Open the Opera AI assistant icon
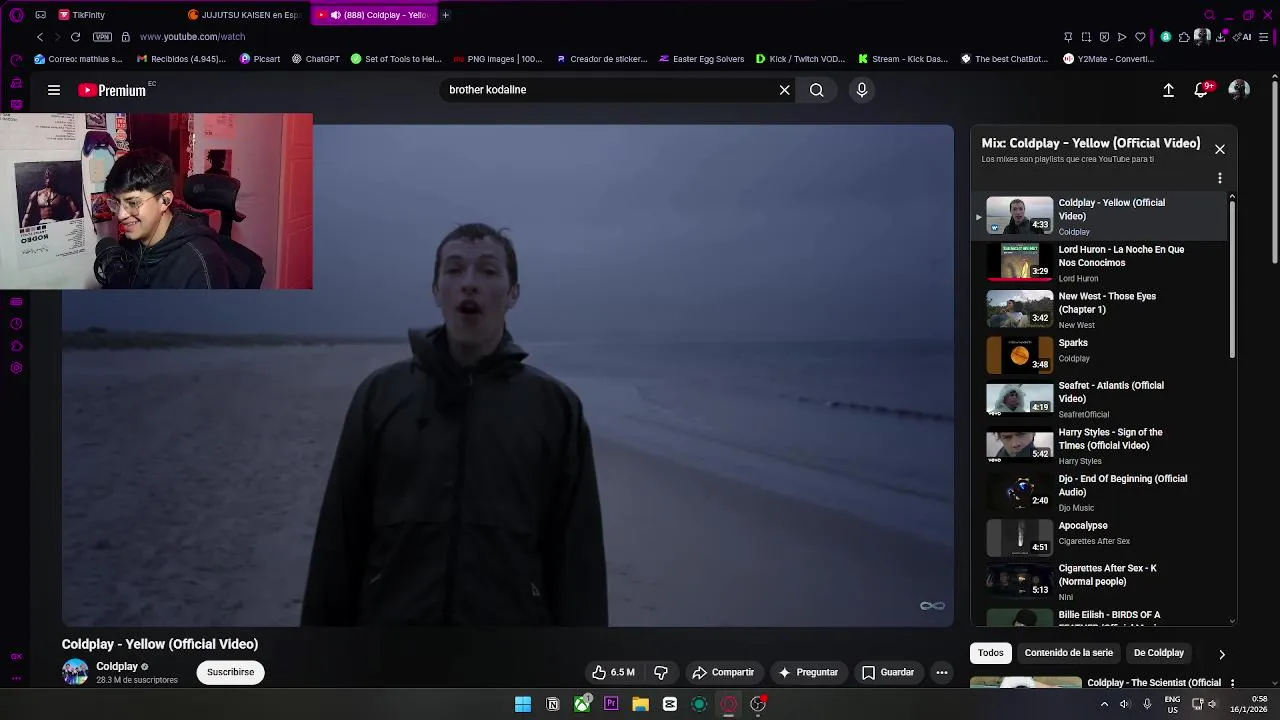The height and width of the screenshot is (720, 1280). pyautogui.click(x=1243, y=37)
